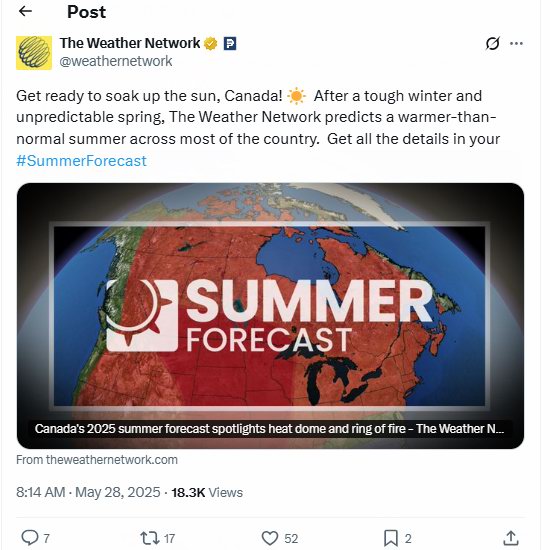Like the post with heart icon
The width and height of the screenshot is (550, 550).
270,538
